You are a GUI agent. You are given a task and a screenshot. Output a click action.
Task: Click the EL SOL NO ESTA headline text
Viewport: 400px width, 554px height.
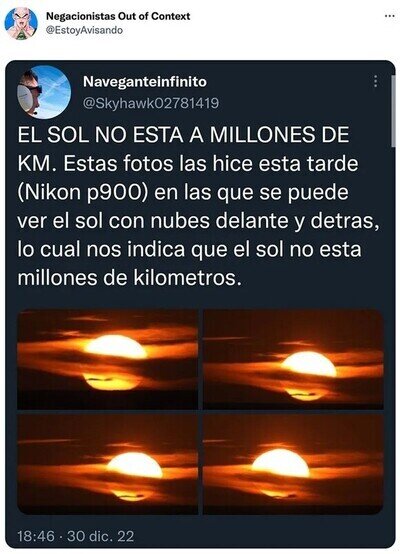(x=100, y=135)
